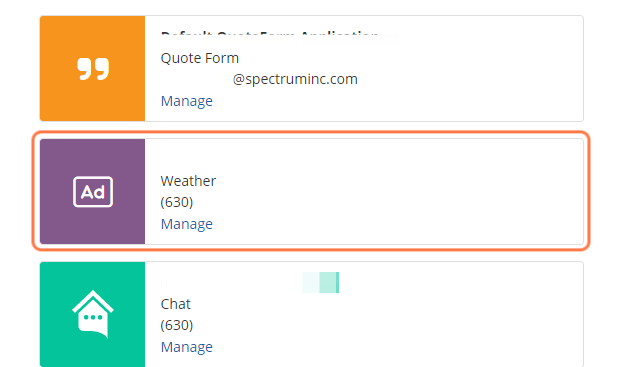Click the teal chat house icon
This screenshot has width=639, height=367.
(x=93, y=314)
